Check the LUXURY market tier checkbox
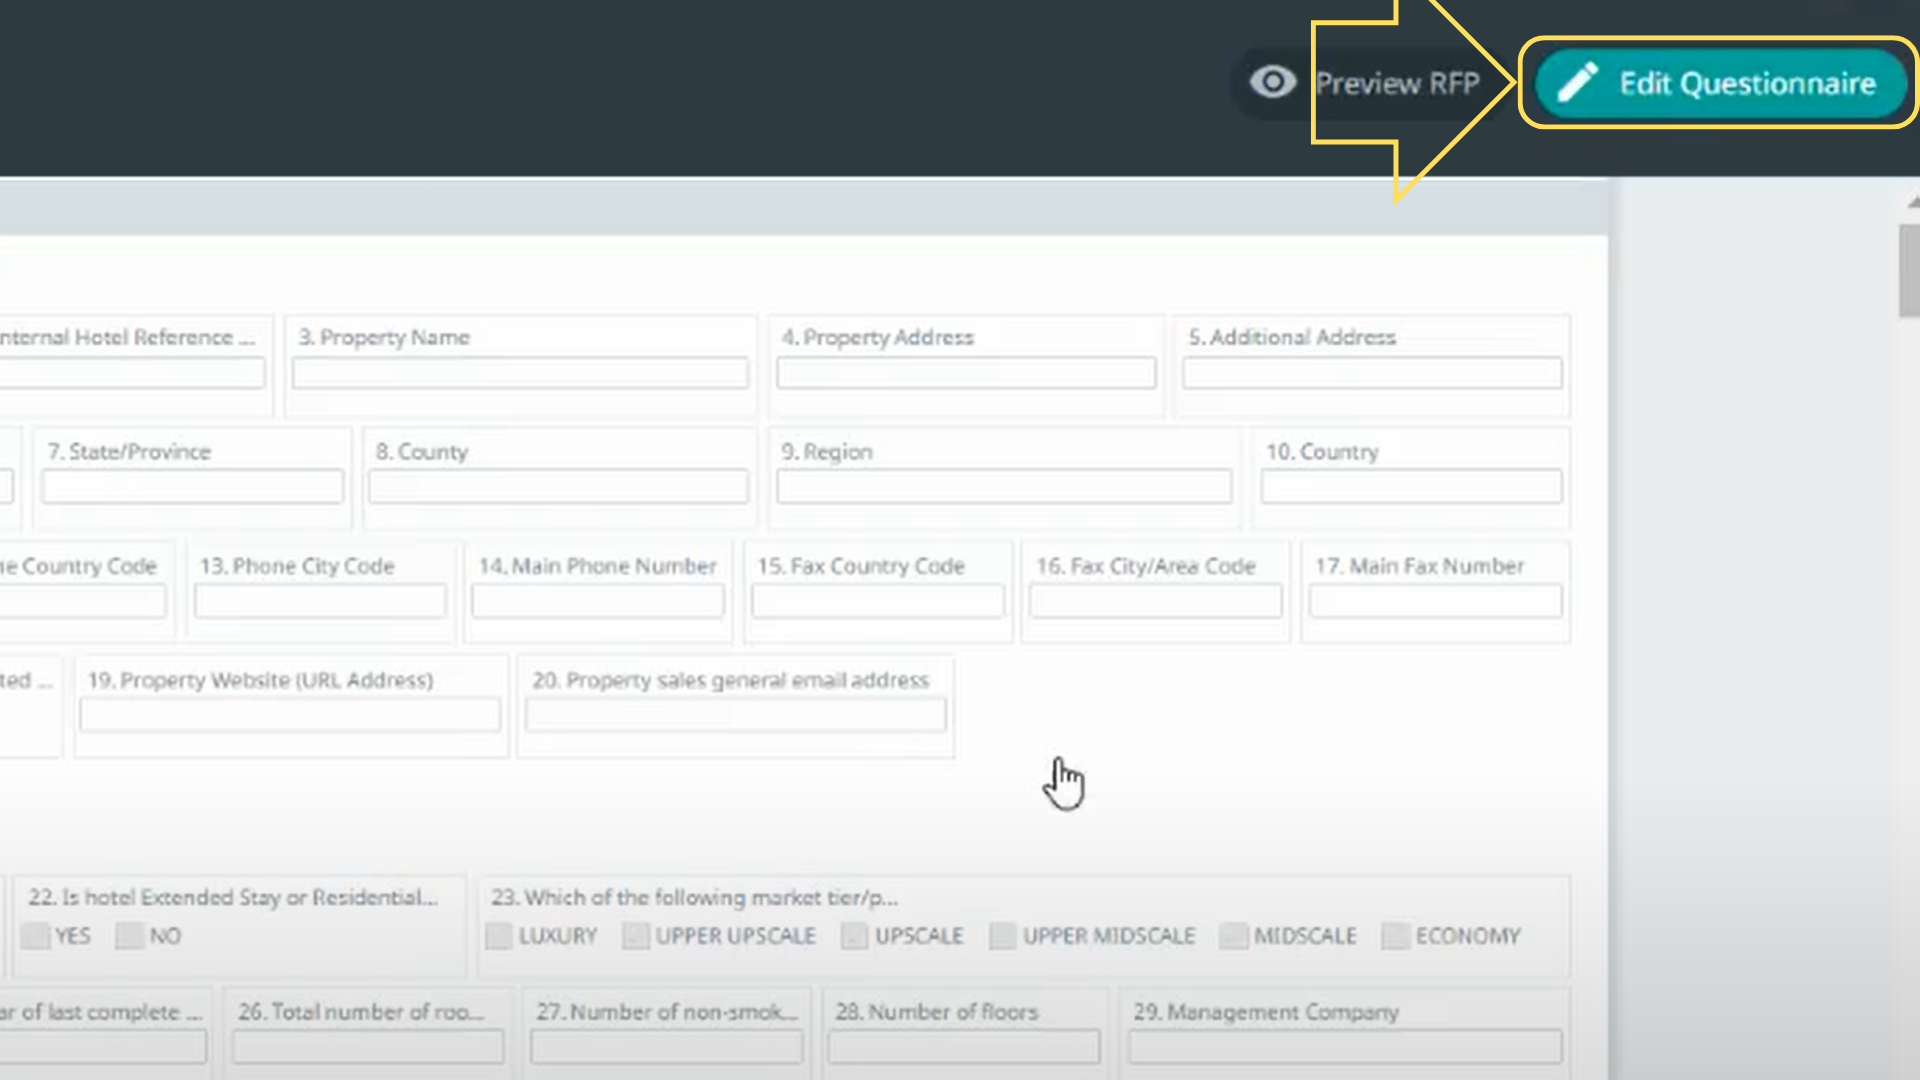 499,936
